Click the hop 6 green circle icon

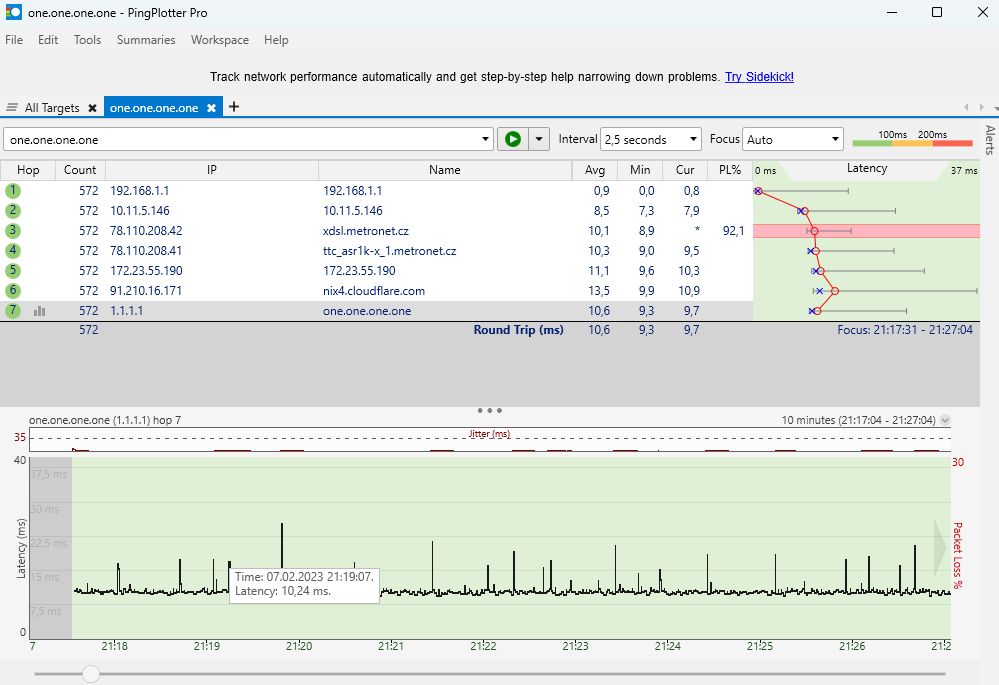pos(13,290)
